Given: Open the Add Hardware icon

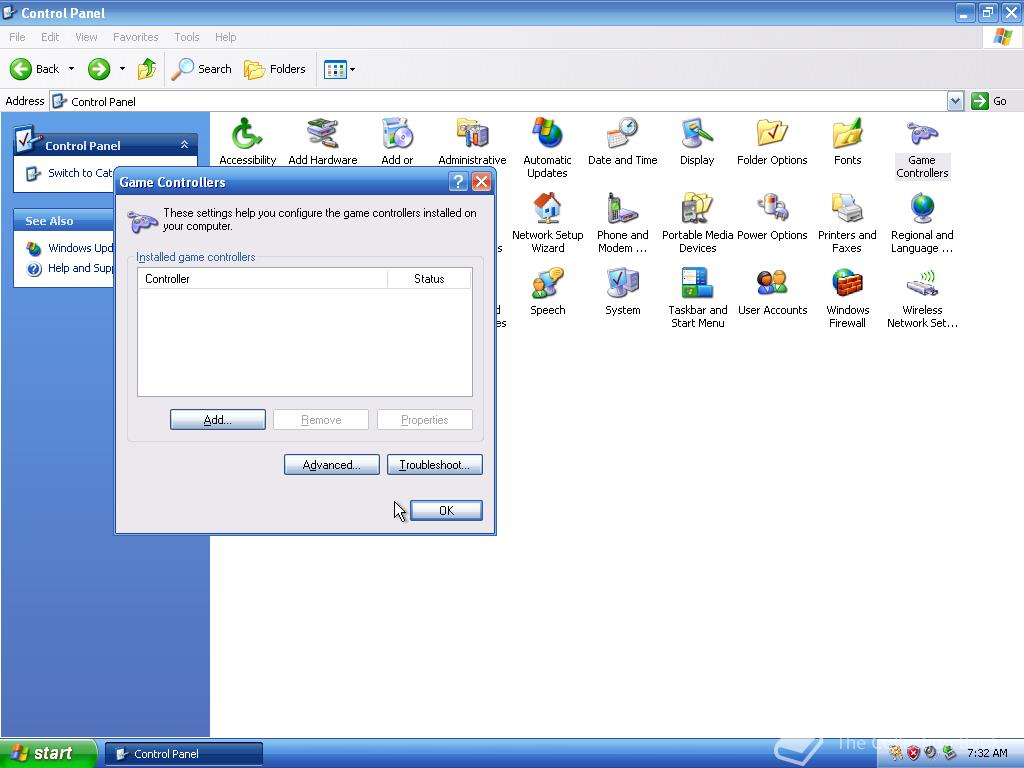Looking at the screenshot, I should click(323, 140).
